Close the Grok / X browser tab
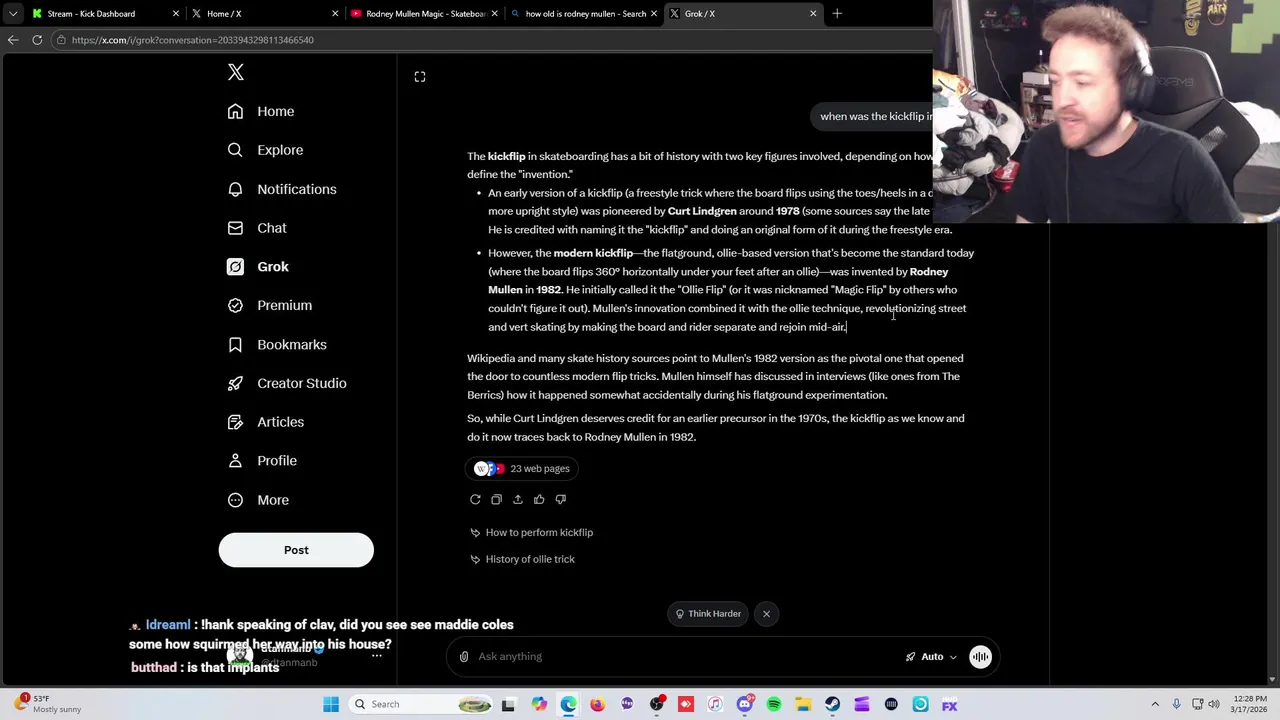The width and height of the screenshot is (1280, 720). [x=813, y=14]
